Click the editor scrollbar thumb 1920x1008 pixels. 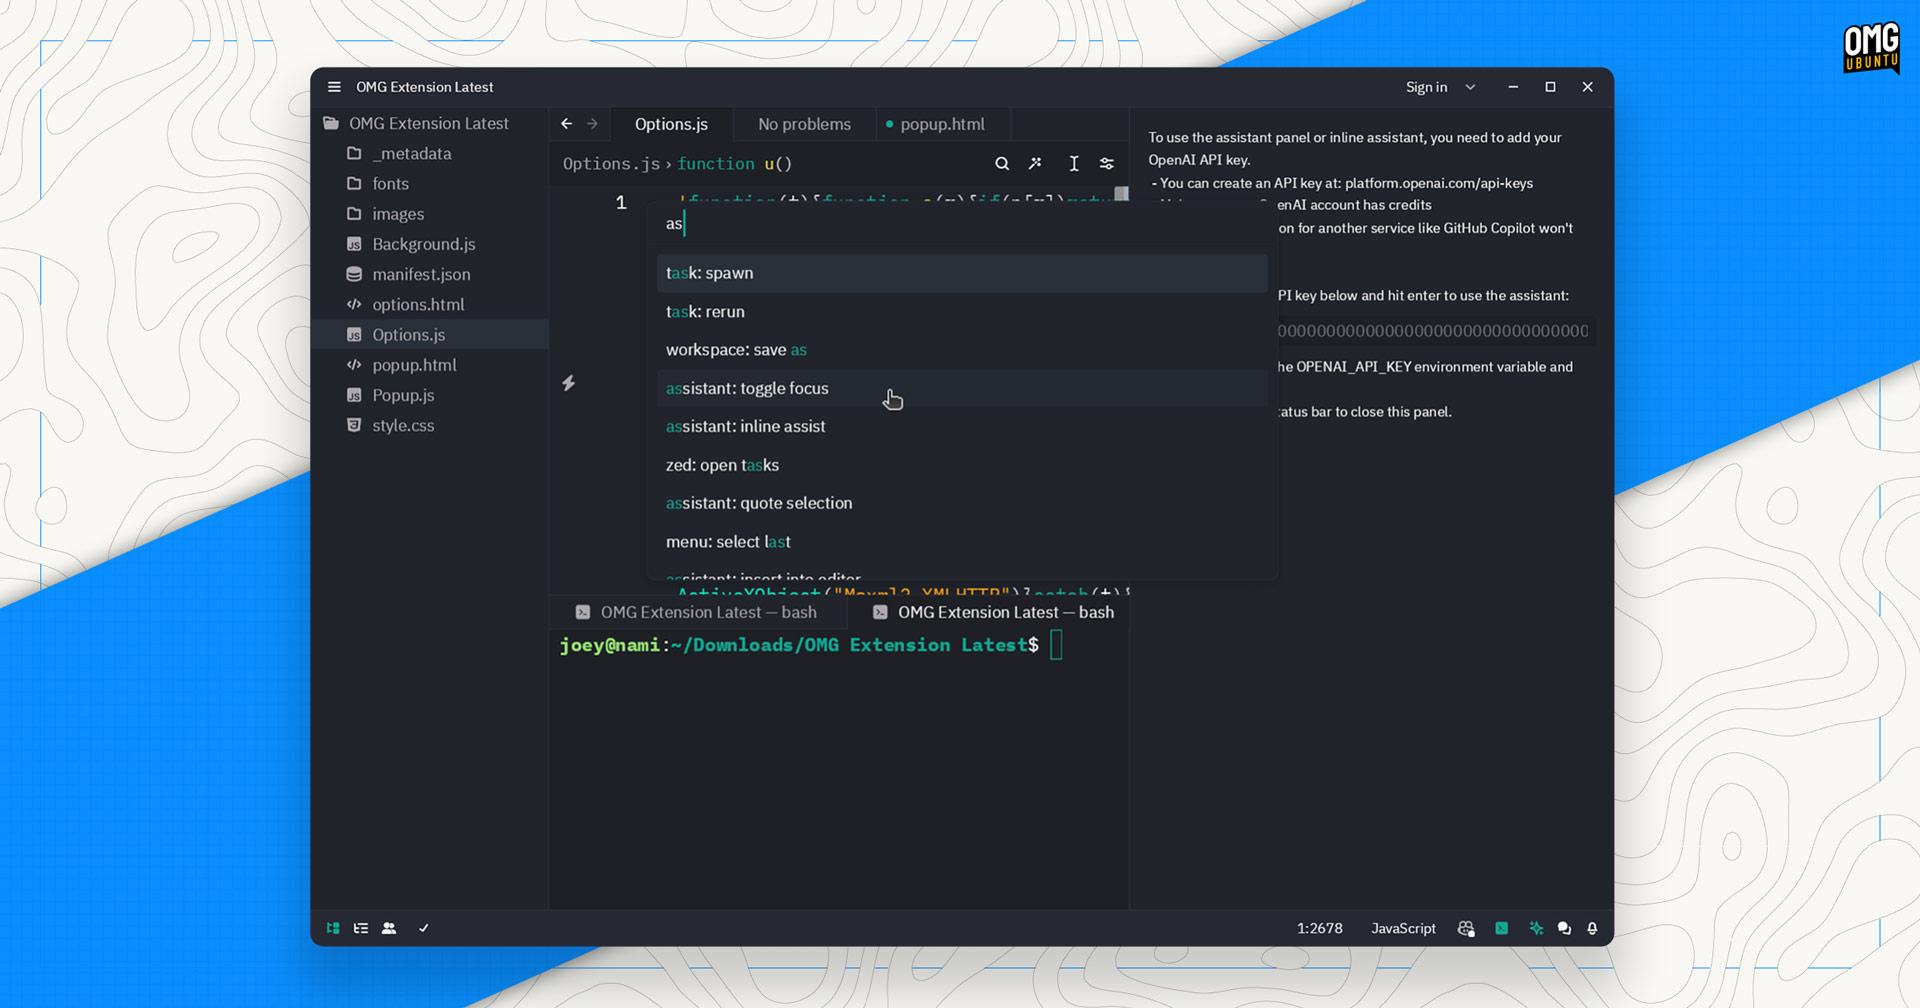[1122, 194]
